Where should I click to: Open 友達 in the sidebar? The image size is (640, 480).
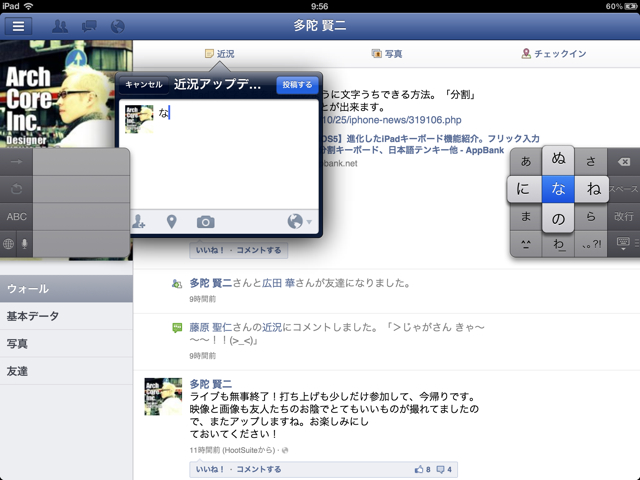point(66,371)
